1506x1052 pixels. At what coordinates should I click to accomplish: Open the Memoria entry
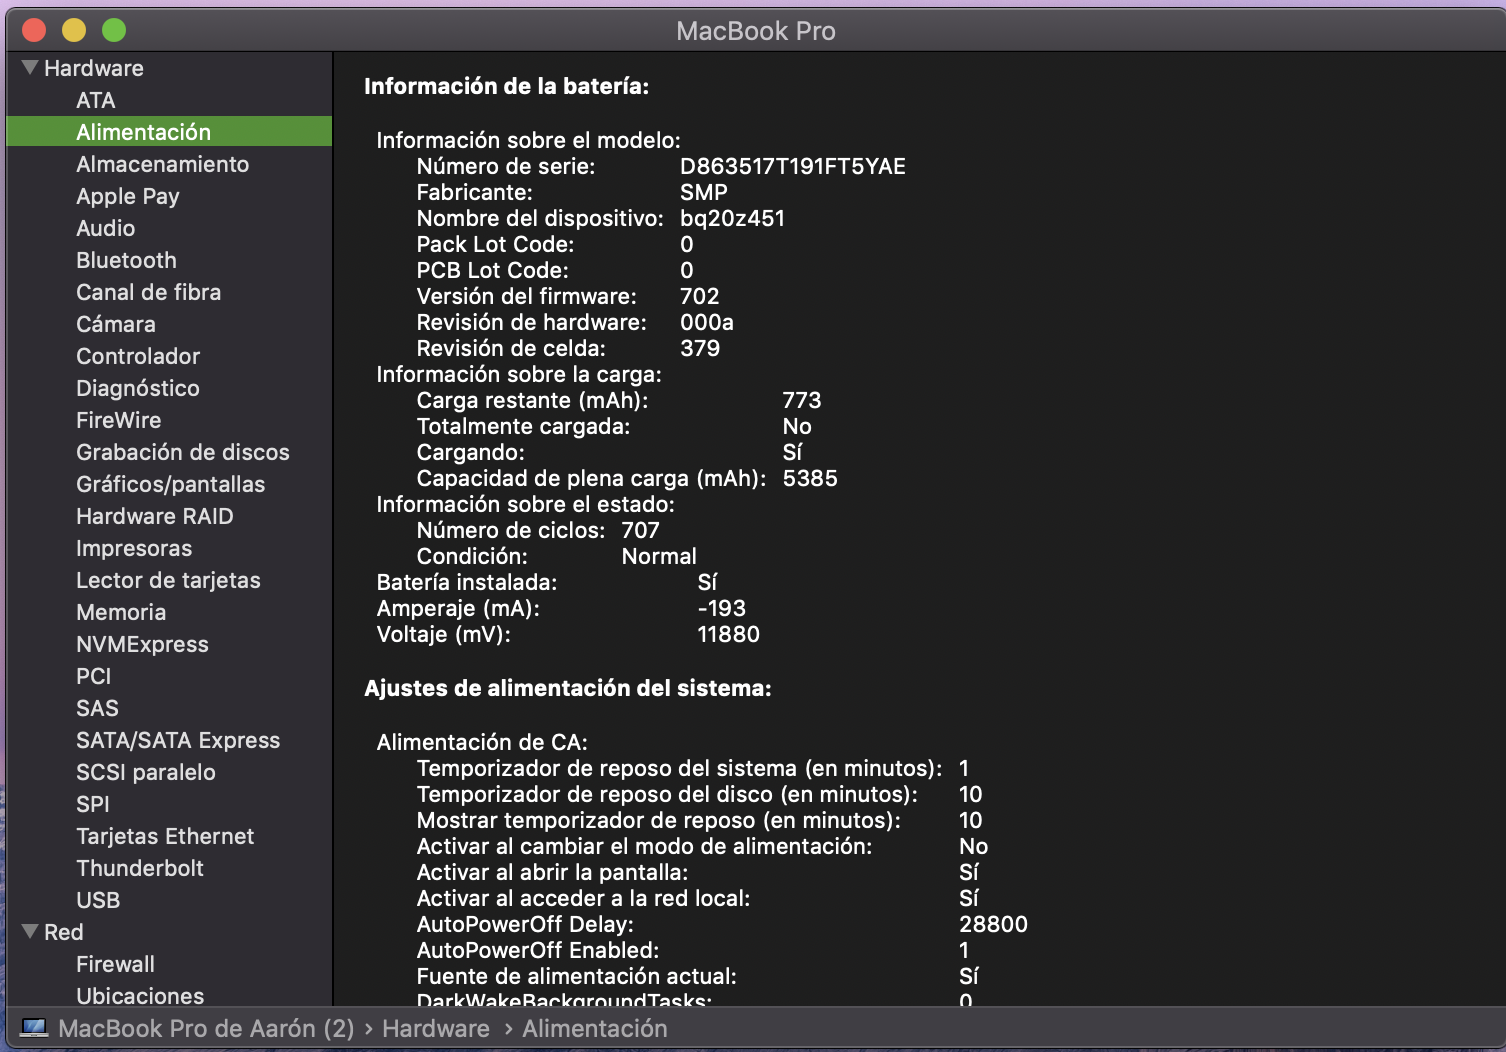pos(121,612)
